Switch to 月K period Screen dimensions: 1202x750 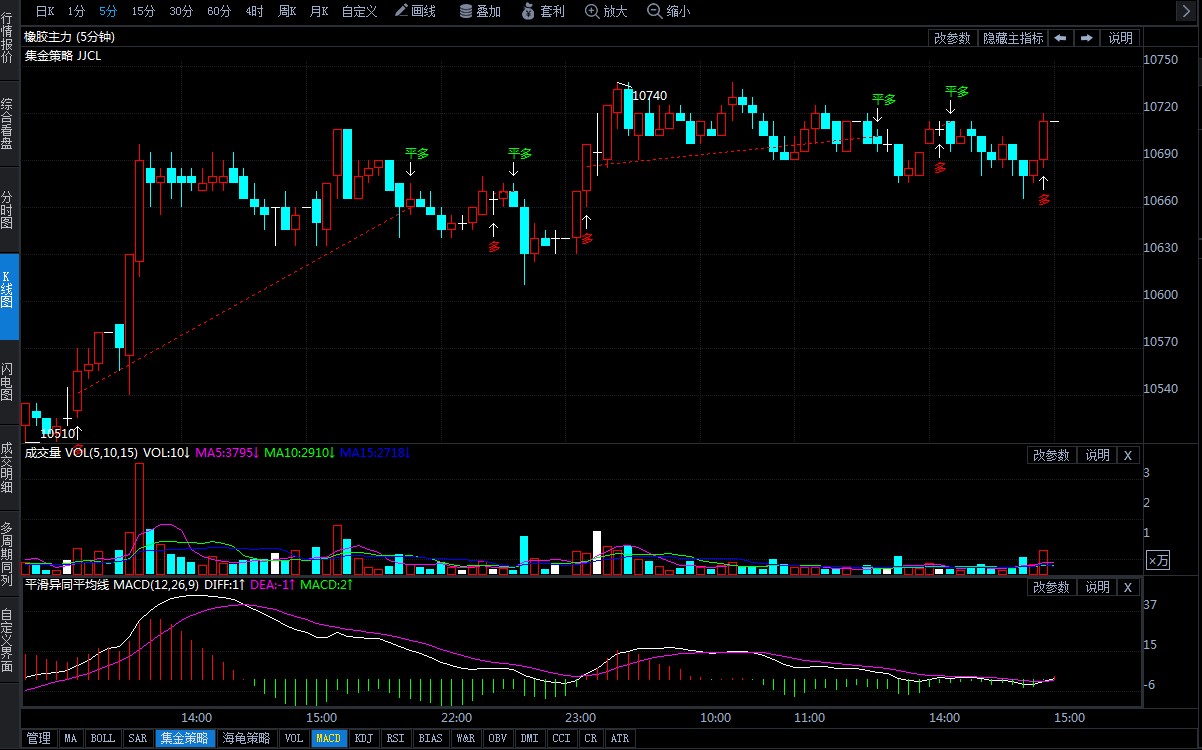[319, 11]
